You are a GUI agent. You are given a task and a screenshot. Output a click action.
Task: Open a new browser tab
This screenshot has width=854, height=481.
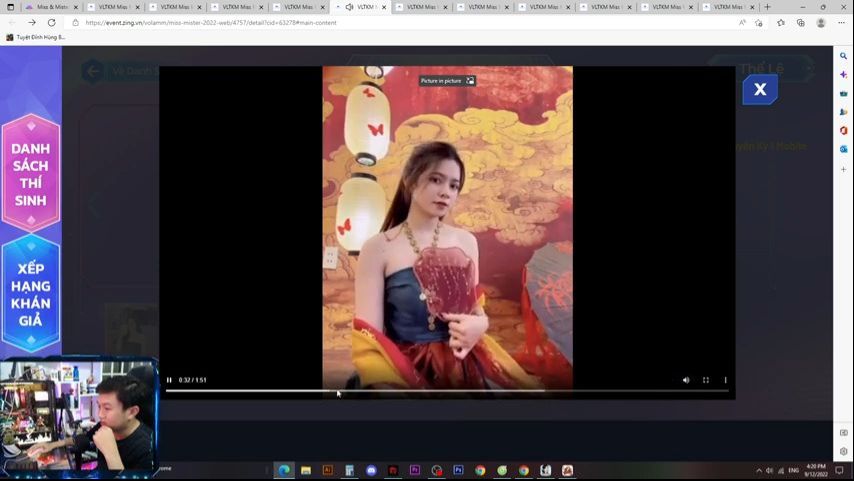click(767, 7)
